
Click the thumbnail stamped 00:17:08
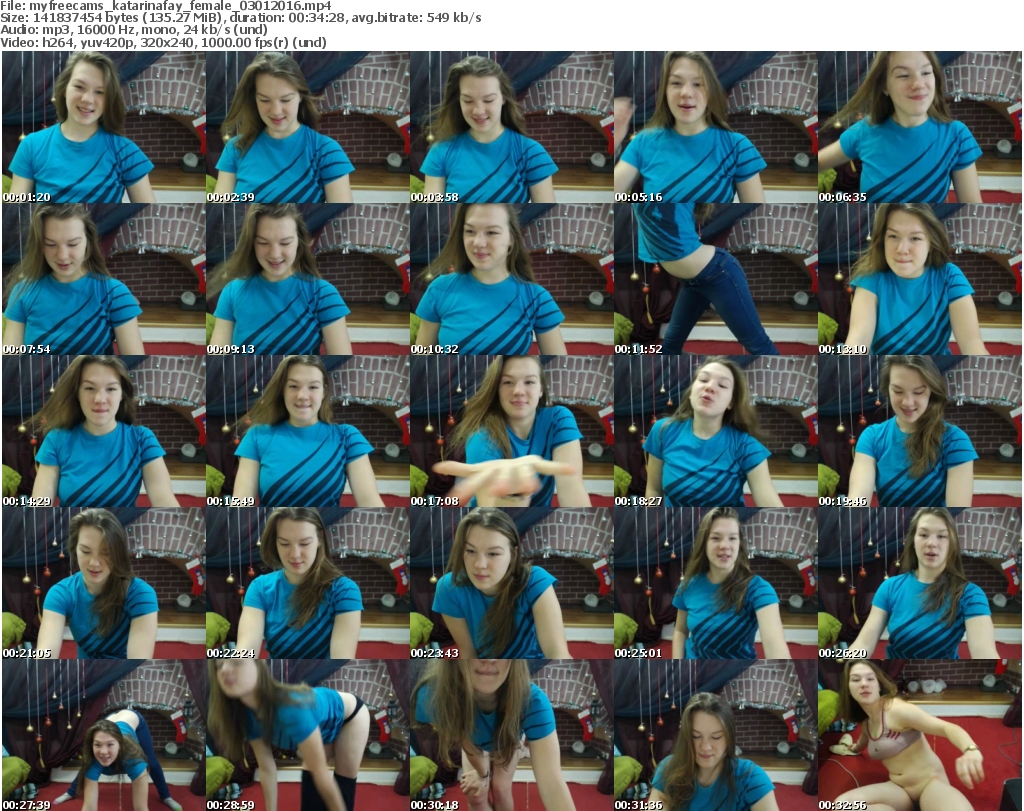[511, 432]
